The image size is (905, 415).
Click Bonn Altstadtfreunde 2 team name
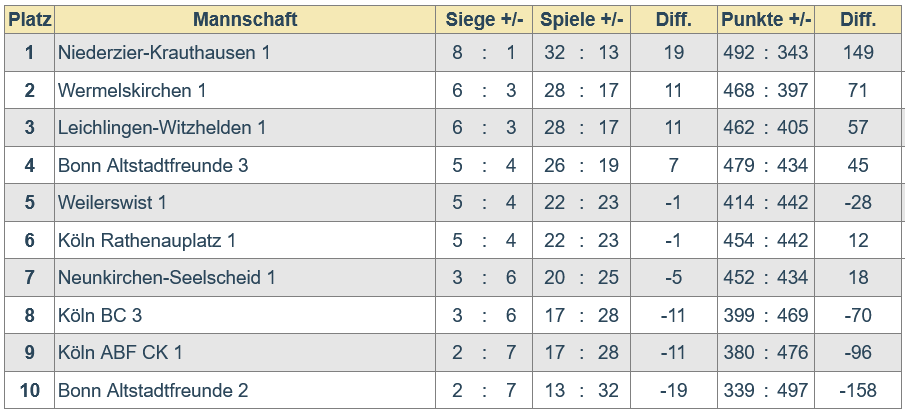(x=153, y=390)
